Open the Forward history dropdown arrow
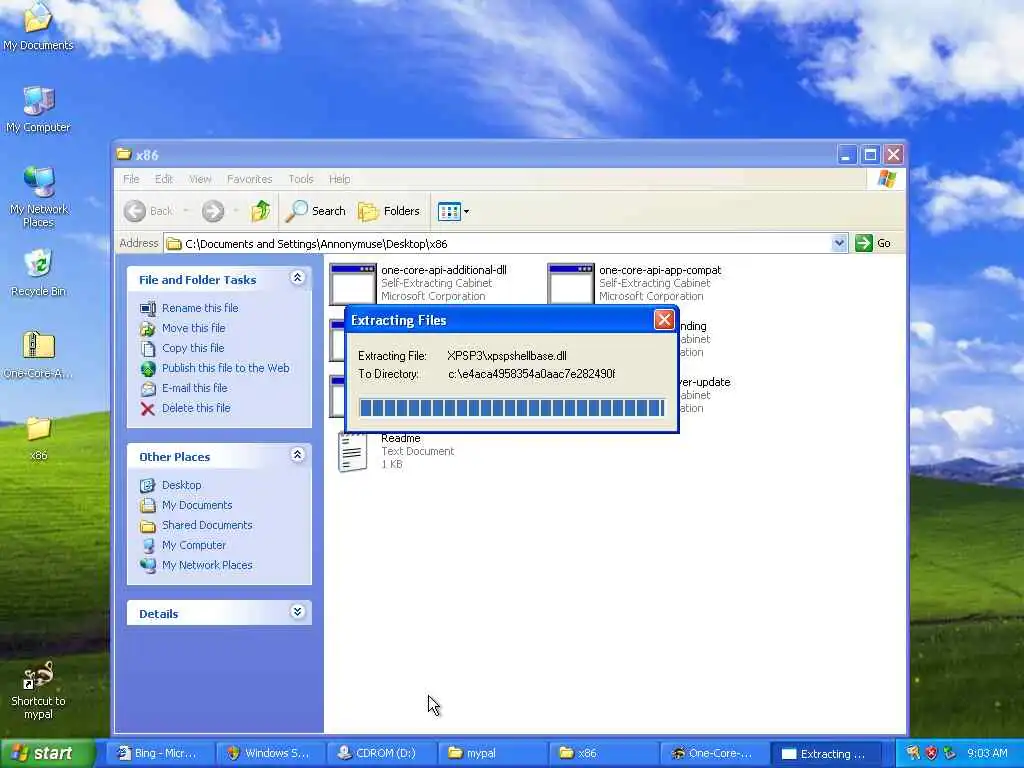The height and width of the screenshot is (768, 1024). (235, 211)
